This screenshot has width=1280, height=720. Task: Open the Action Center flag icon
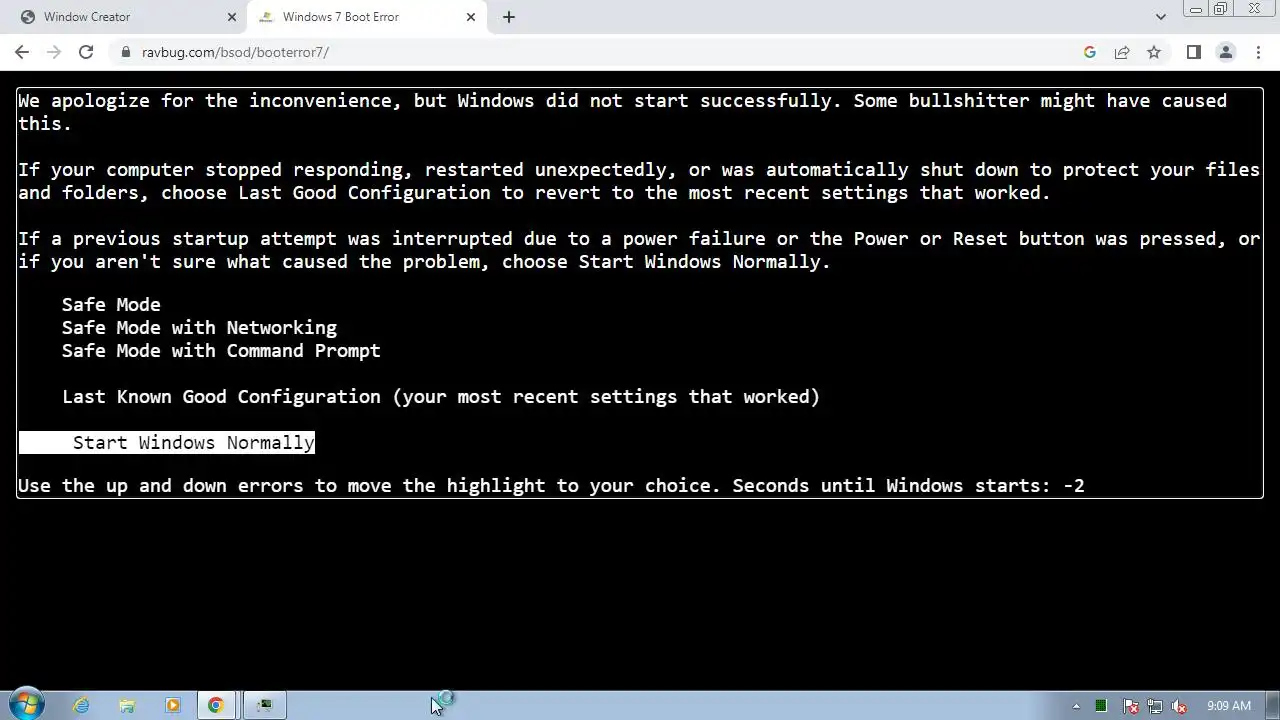click(x=1130, y=706)
